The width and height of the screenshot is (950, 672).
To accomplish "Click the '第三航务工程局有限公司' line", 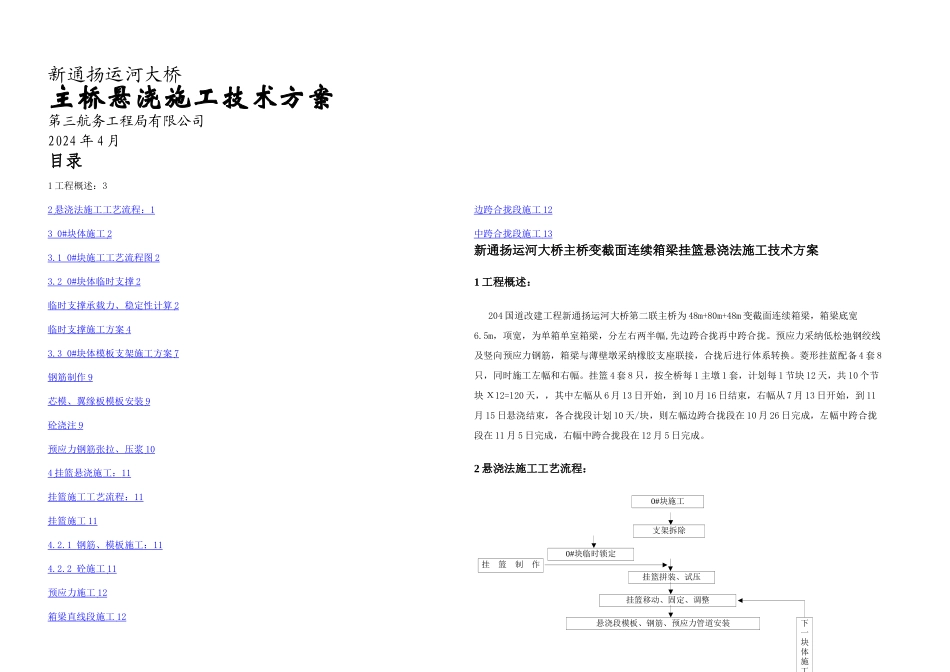I will (x=126, y=121).
